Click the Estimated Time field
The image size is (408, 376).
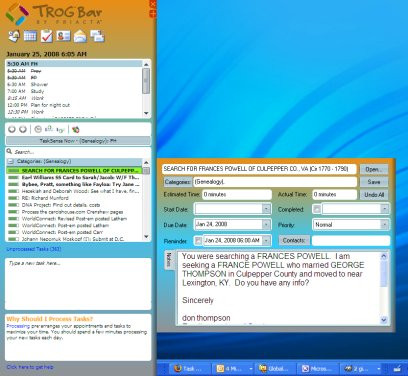(237, 194)
